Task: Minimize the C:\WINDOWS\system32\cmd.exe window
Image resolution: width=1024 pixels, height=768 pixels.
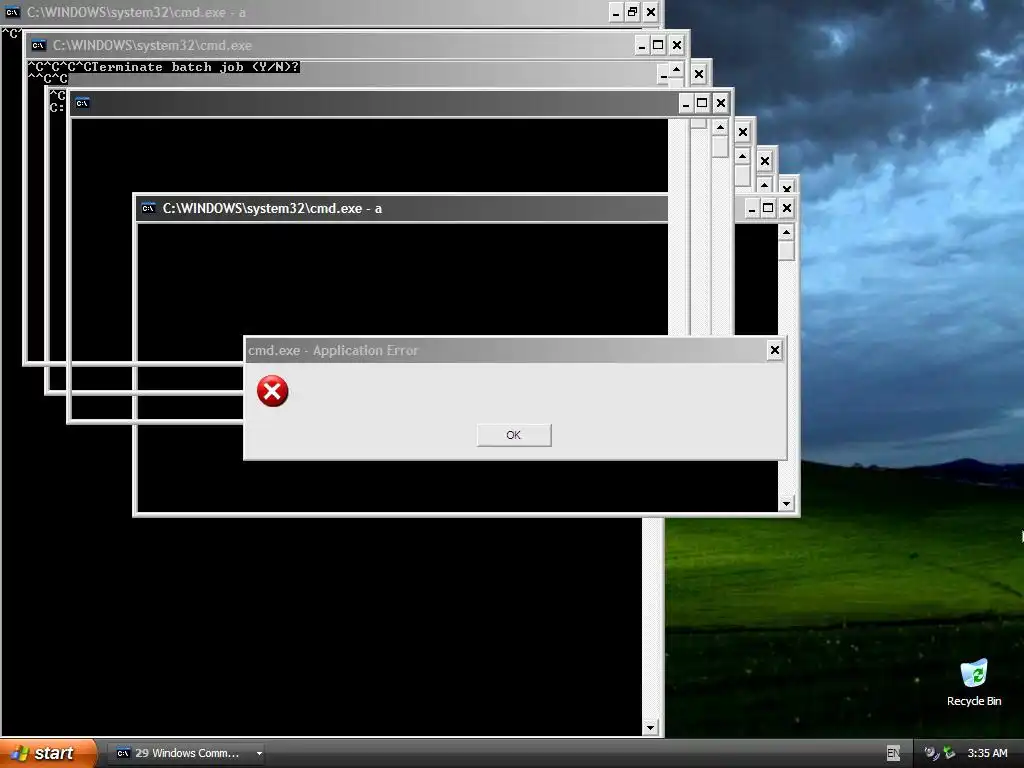Action: coord(641,45)
